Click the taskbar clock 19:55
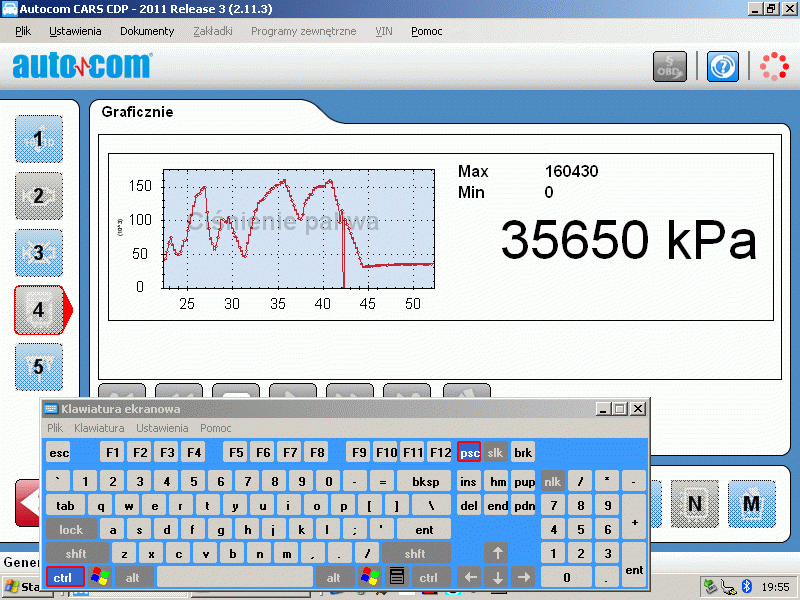Screen dimensions: 800x600 point(775,587)
